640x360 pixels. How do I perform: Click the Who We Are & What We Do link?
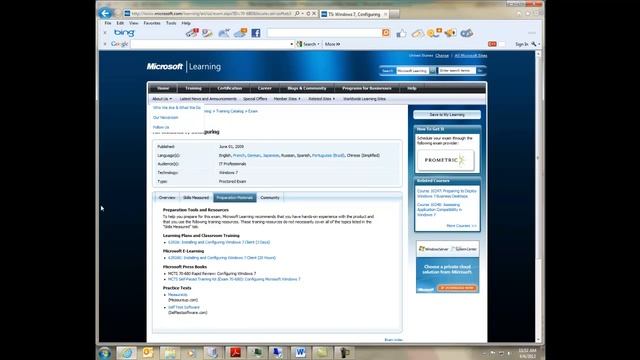pos(177,108)
